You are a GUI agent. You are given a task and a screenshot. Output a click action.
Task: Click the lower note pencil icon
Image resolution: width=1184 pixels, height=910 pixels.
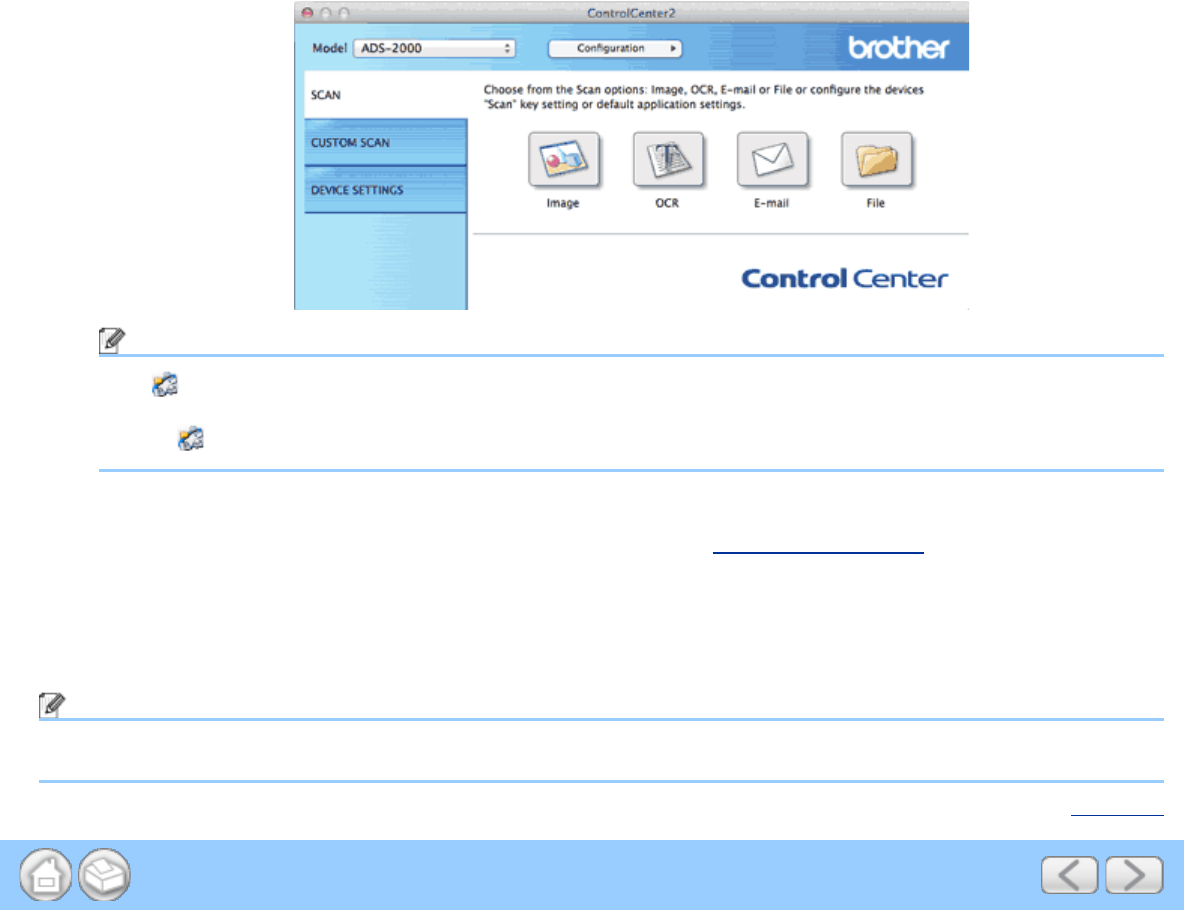pos(52,705)
